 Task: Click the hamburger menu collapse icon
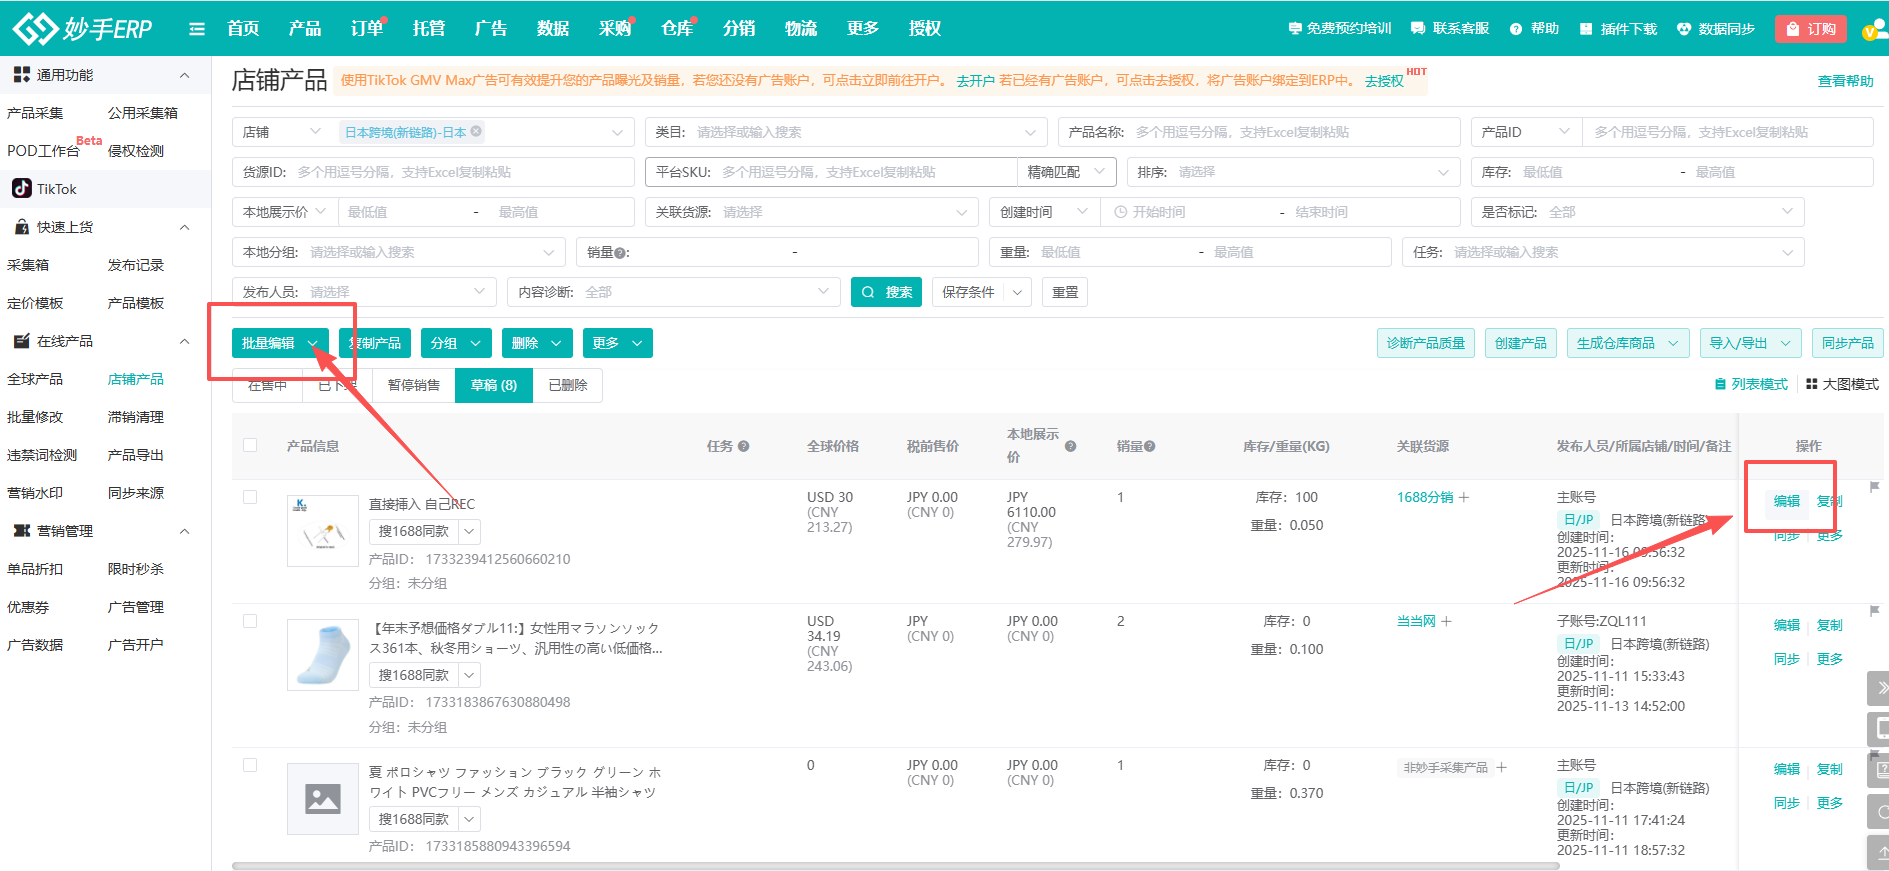coord(197,29)
